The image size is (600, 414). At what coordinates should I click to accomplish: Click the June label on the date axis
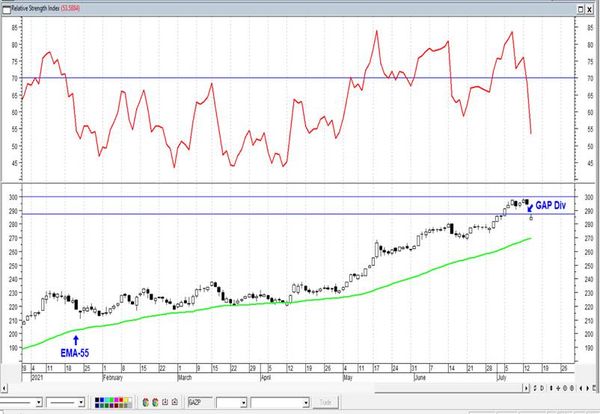(x=420, y=377)
